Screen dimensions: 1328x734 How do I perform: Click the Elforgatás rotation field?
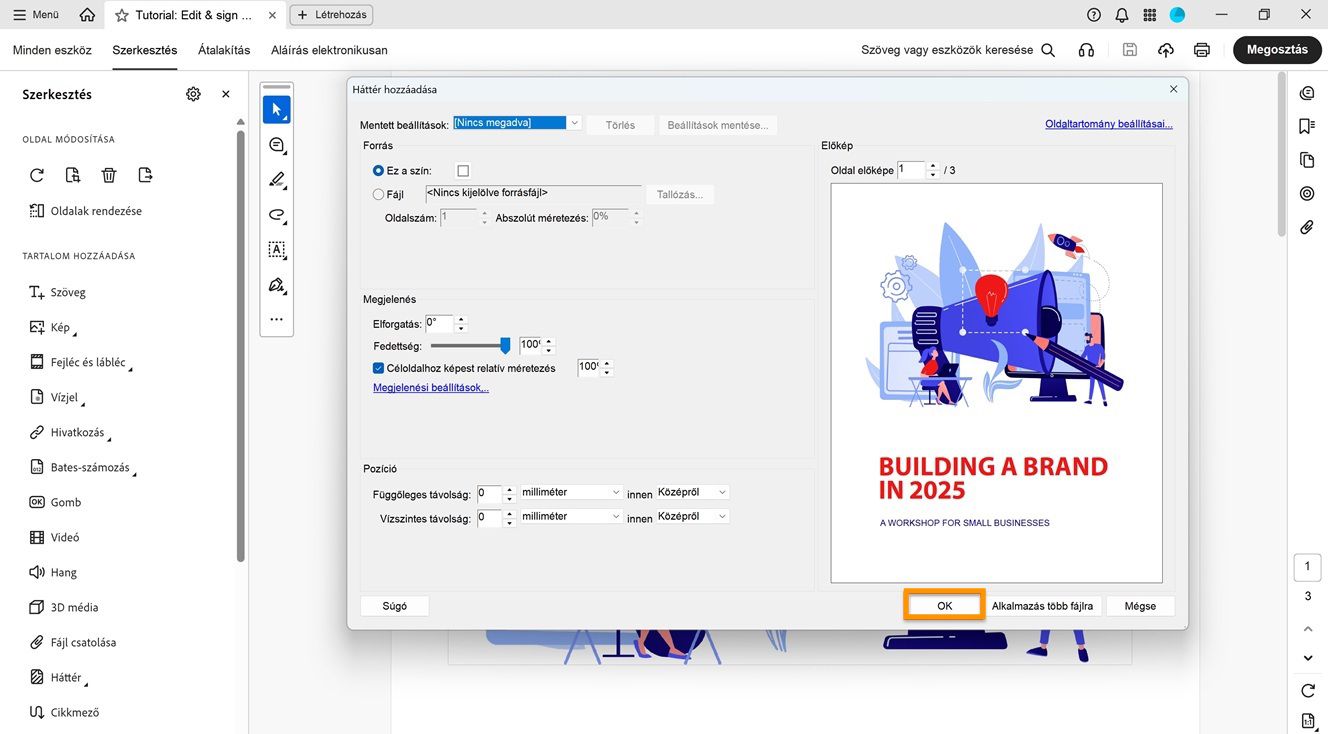(439, 323)
